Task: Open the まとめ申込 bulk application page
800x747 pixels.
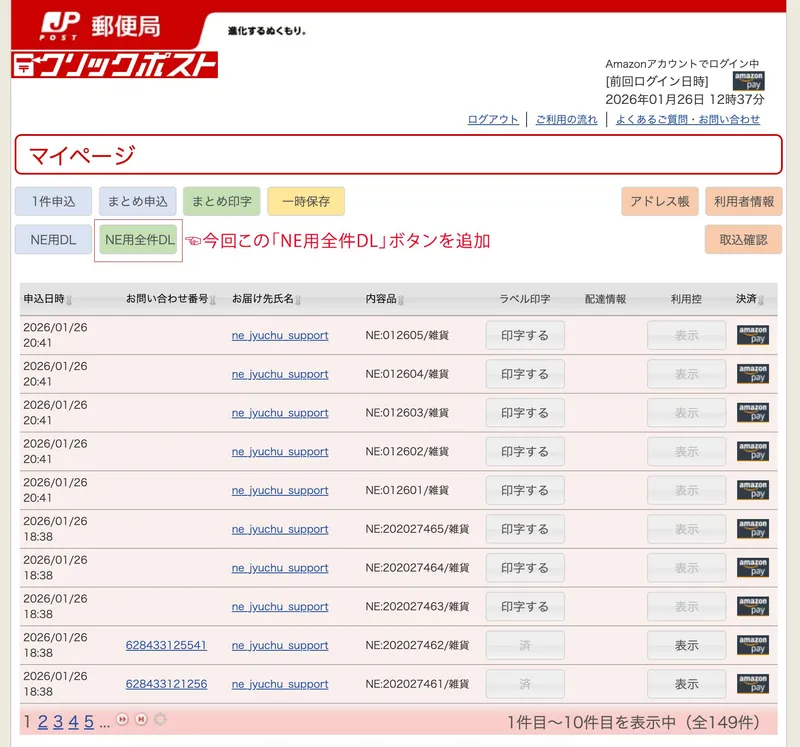Action: [137, 202]
